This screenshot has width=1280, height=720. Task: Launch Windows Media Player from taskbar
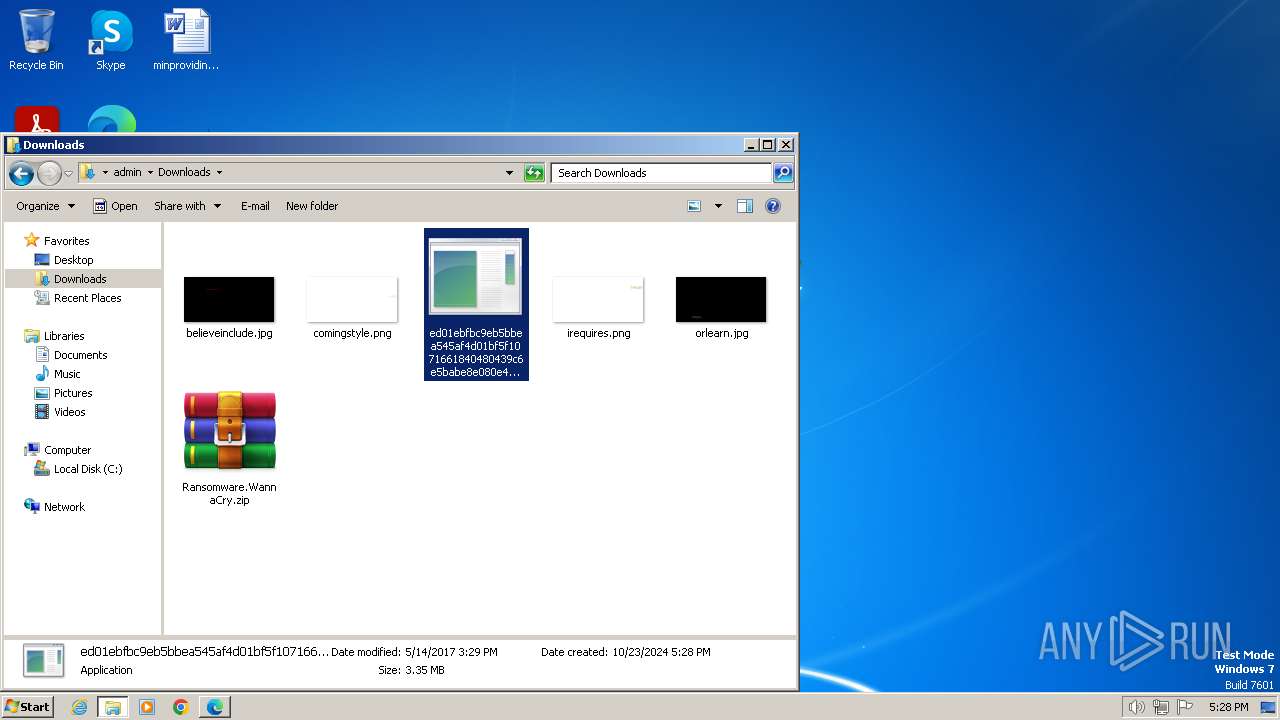147,707
